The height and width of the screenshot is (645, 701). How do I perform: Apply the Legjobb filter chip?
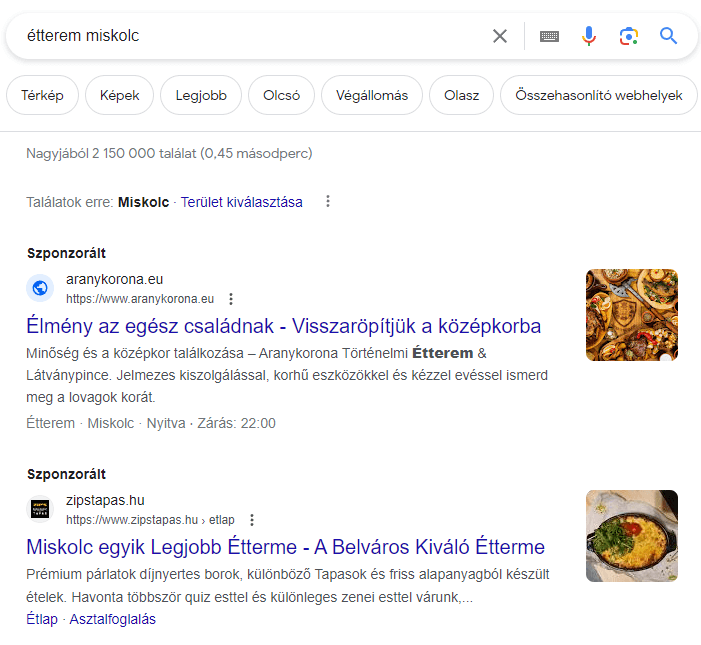coord(200,96)
